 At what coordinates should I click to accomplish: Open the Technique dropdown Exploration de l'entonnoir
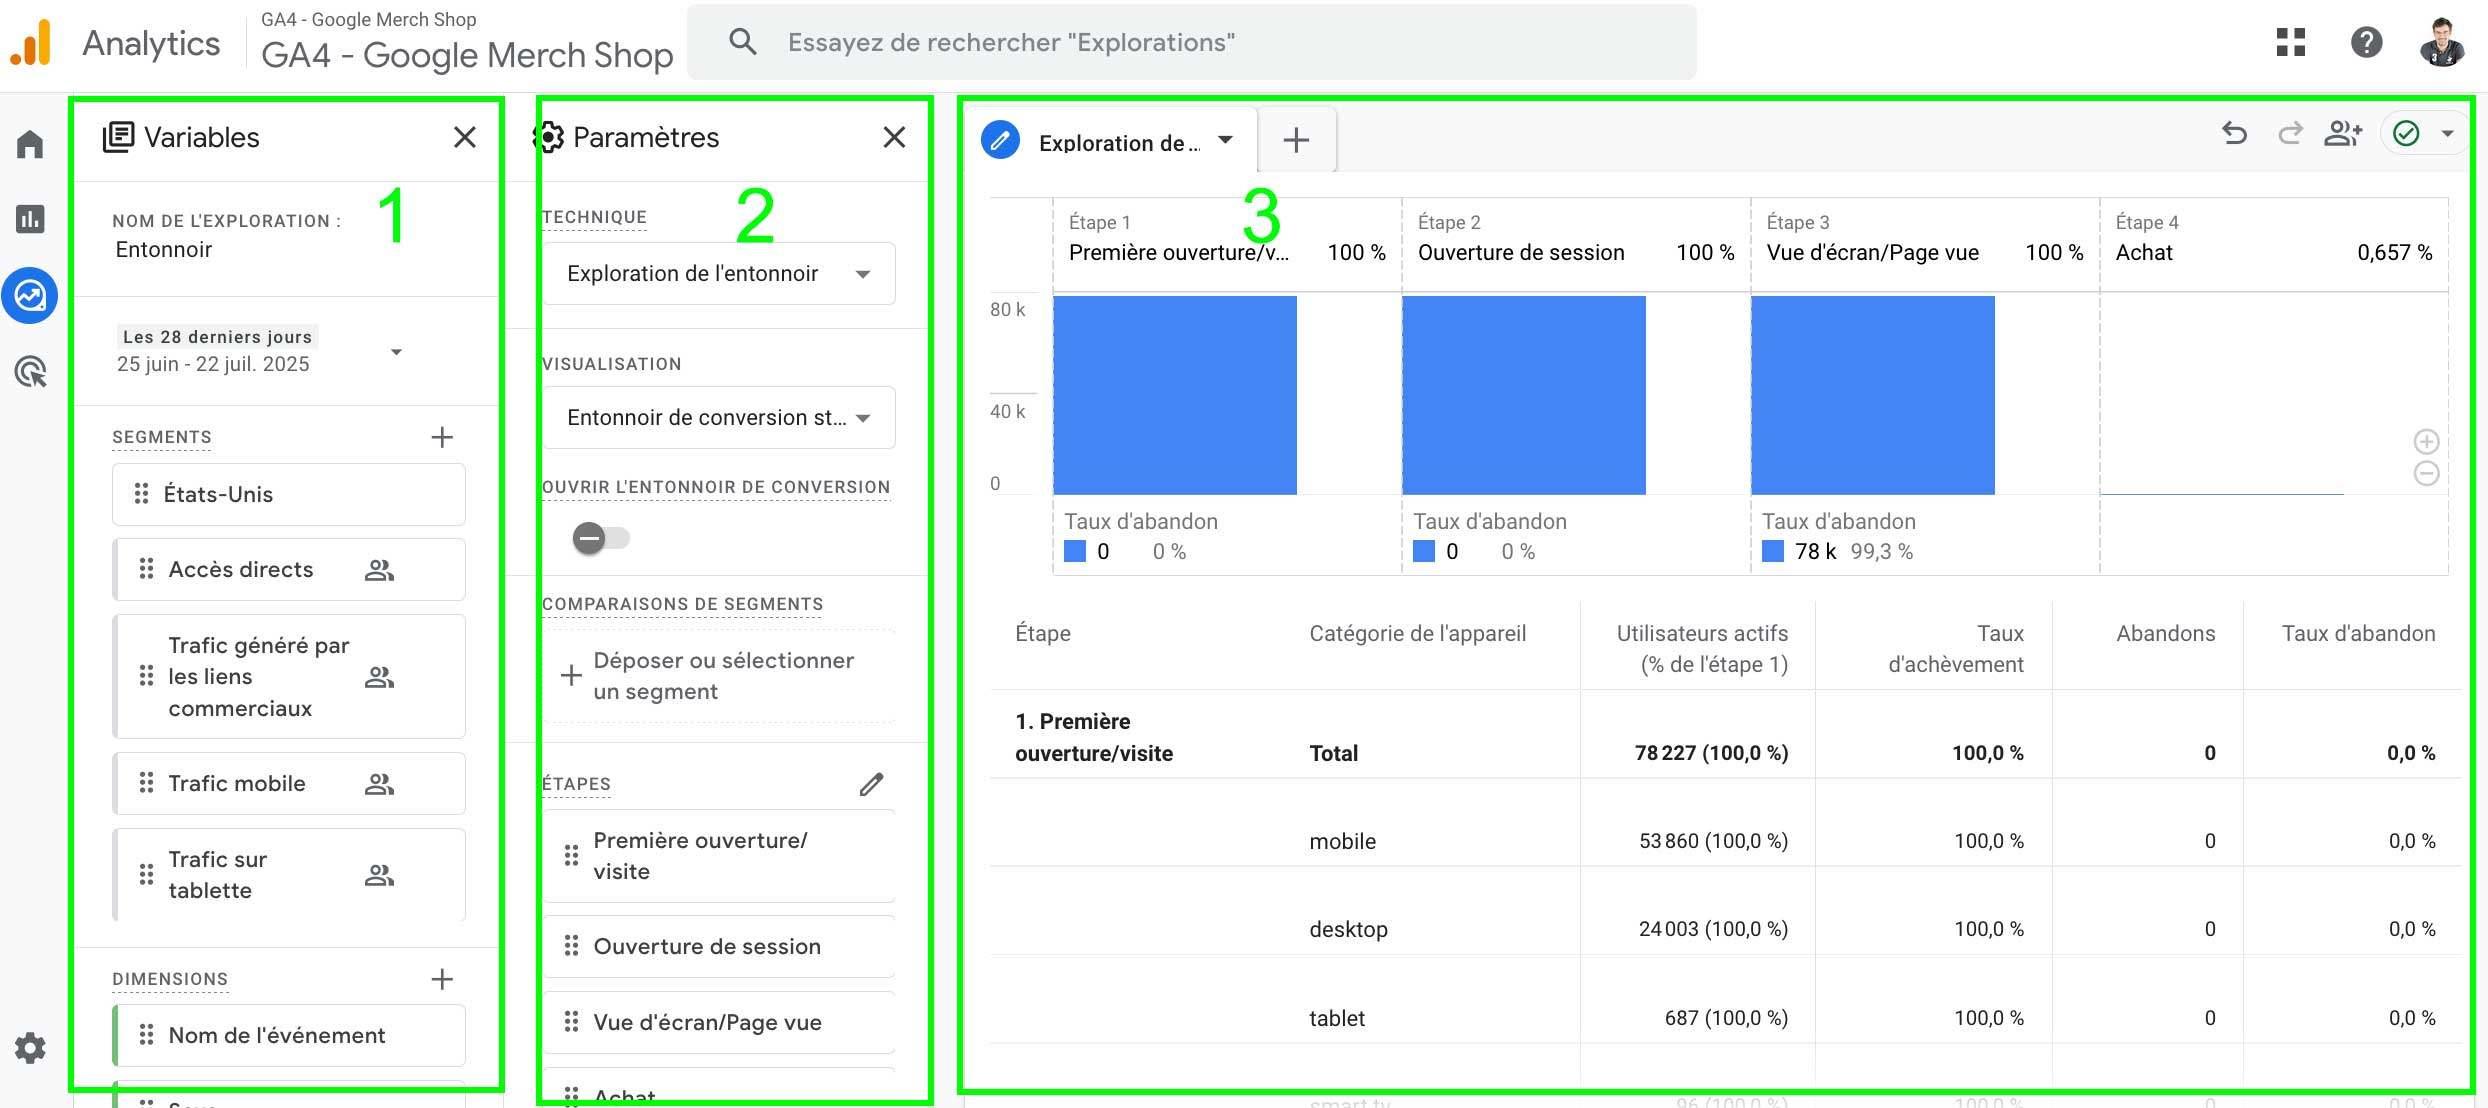(719, 274)
